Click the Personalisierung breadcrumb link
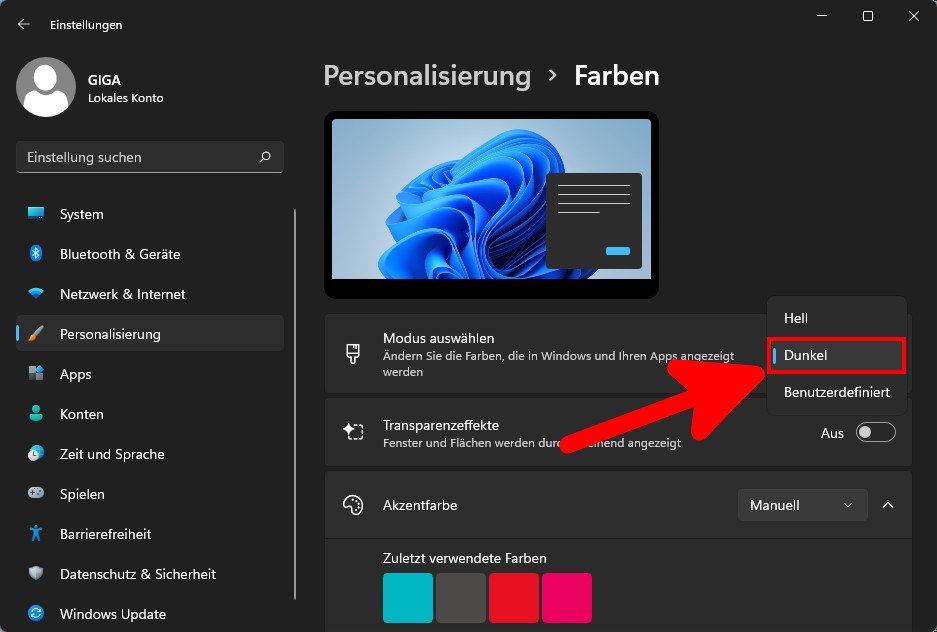Image resolution: width=937 pixels, height=632 pixels. click(427, 76)
